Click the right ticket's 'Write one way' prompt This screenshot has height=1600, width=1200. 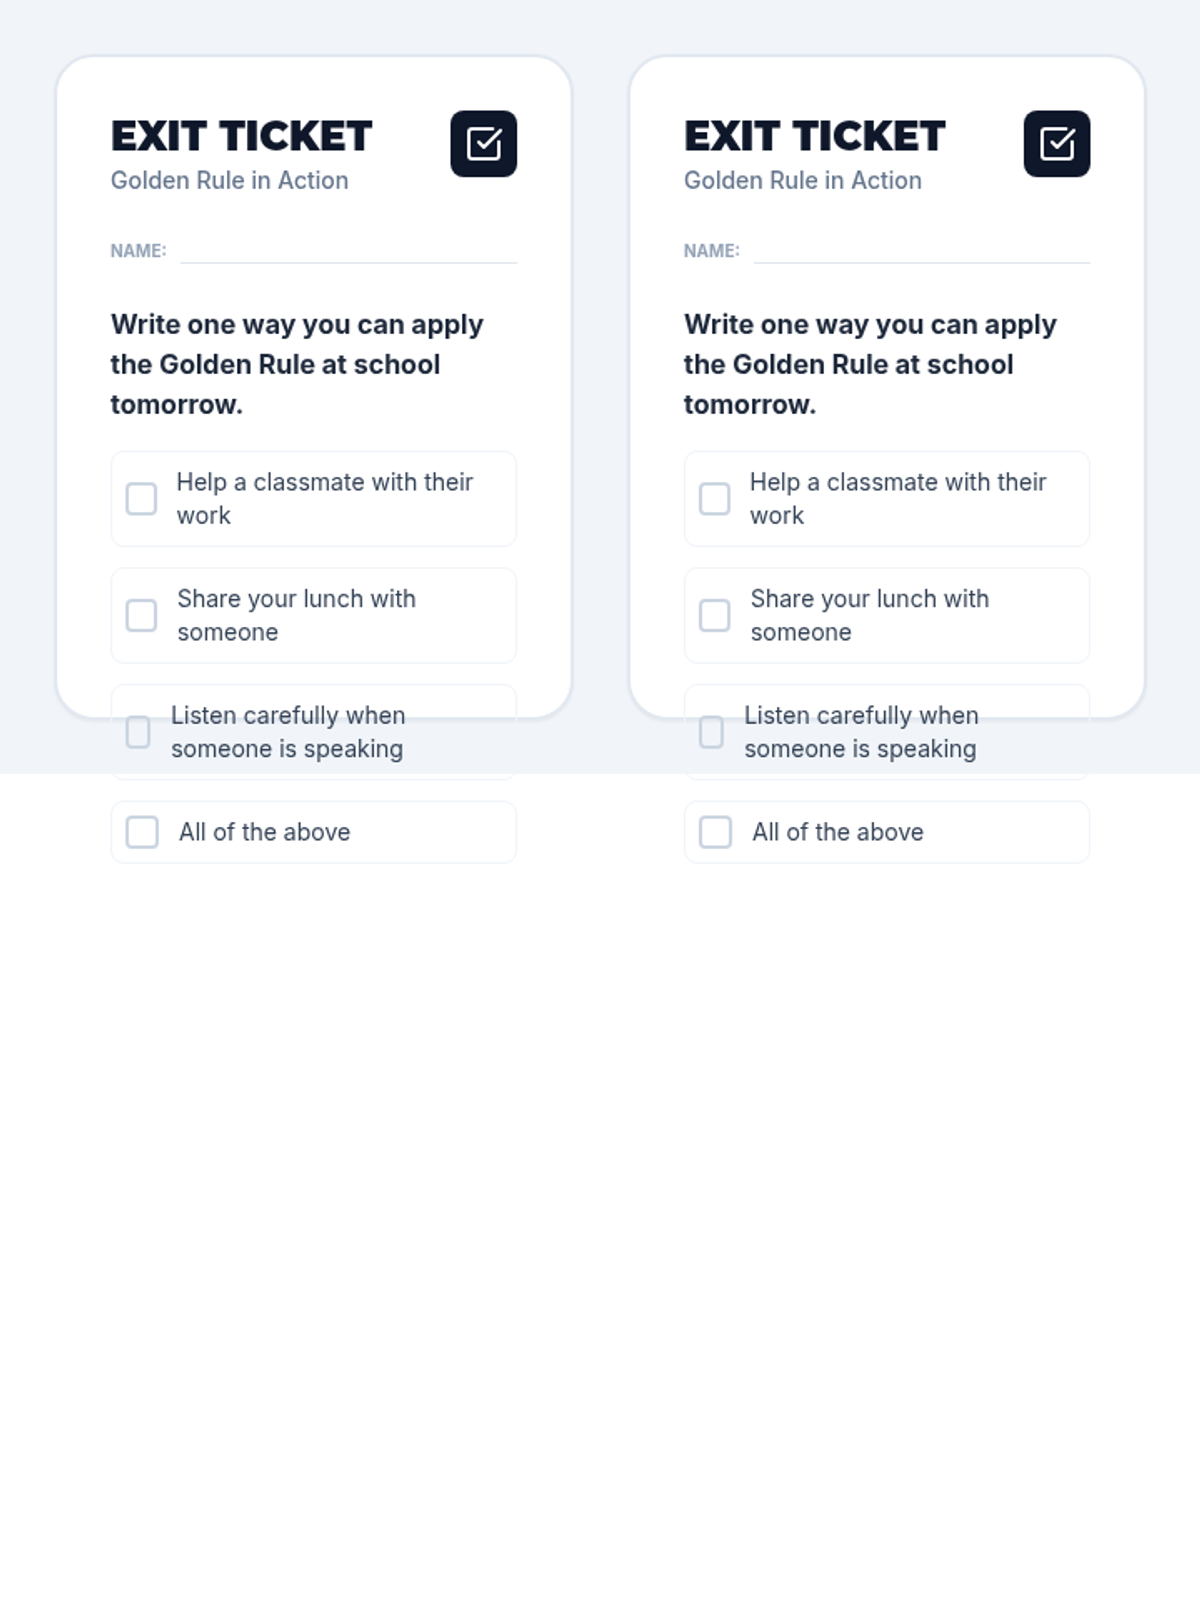869,364
